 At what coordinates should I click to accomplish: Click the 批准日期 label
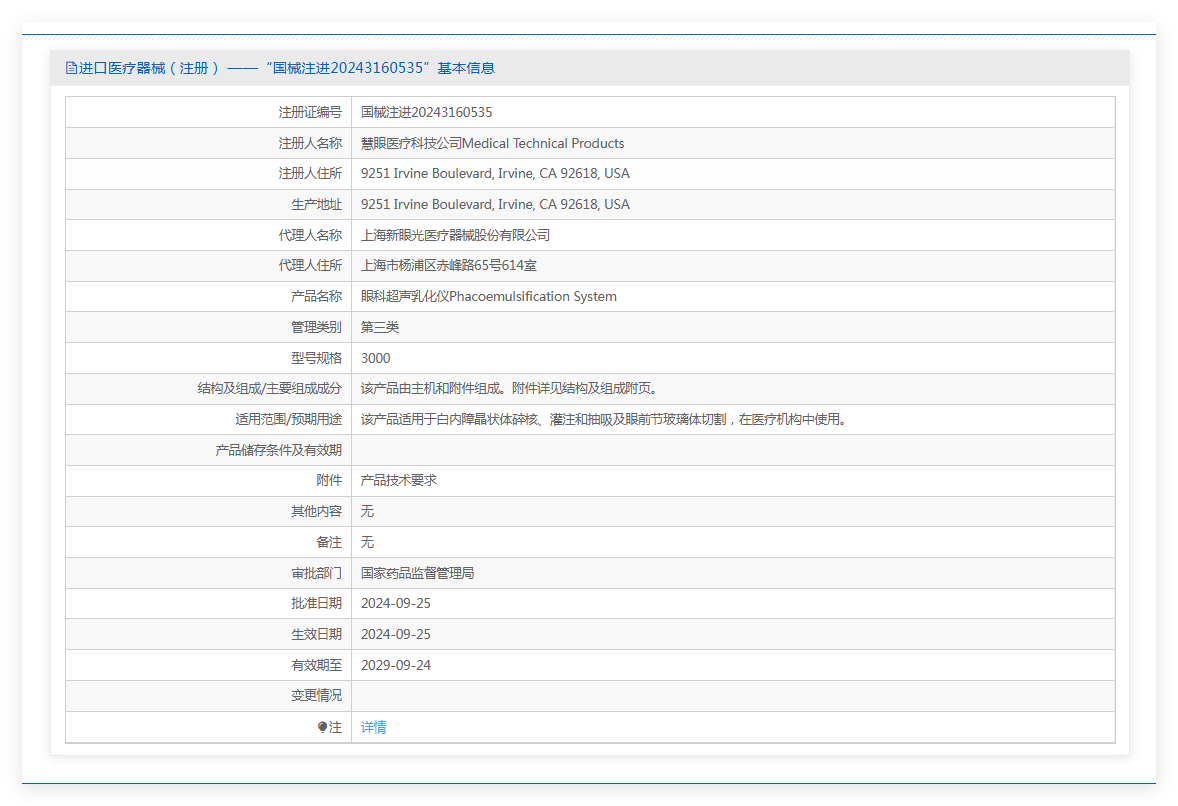316,604
